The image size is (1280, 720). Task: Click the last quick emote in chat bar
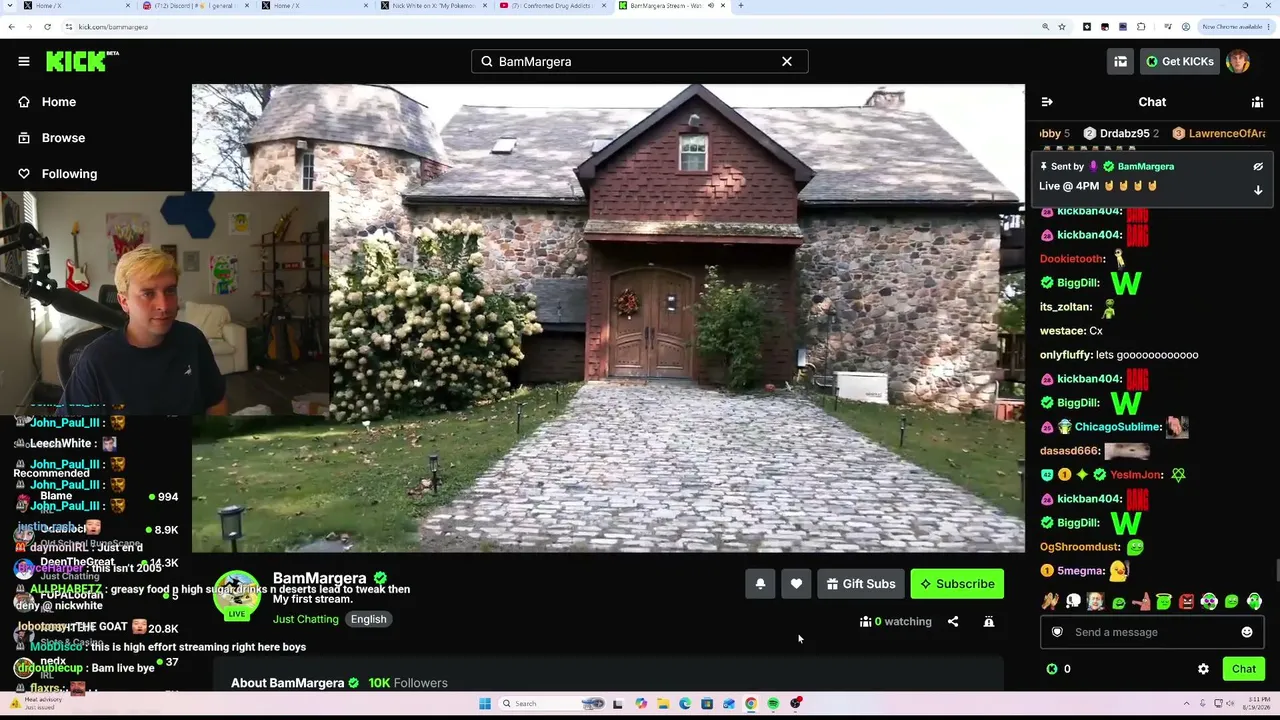click(x=1254, y=602)
